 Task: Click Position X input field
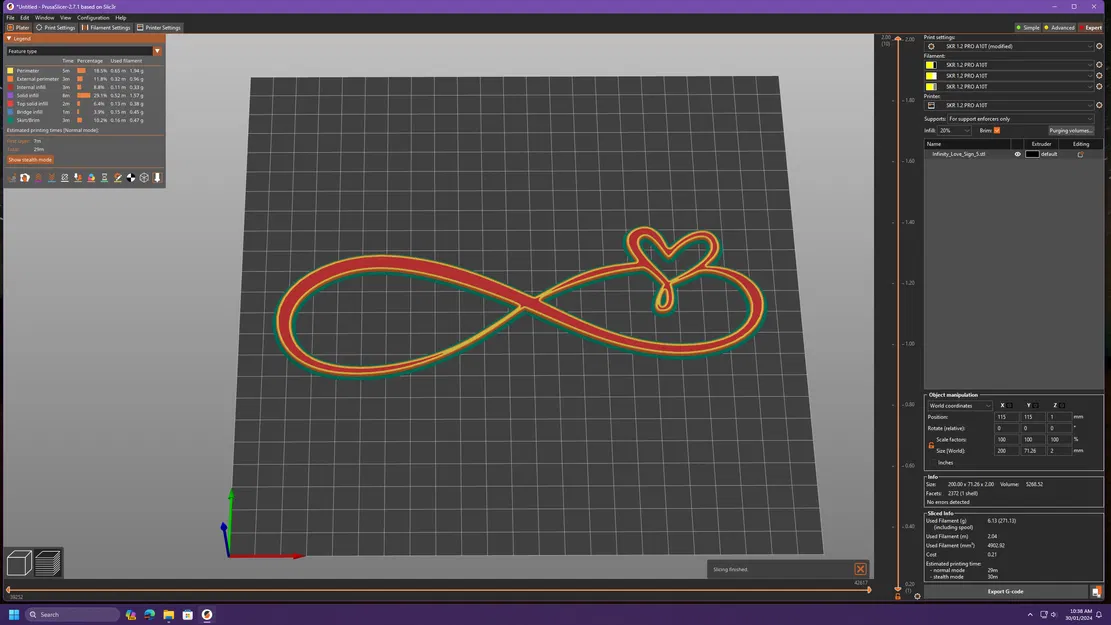[1007, 417]
